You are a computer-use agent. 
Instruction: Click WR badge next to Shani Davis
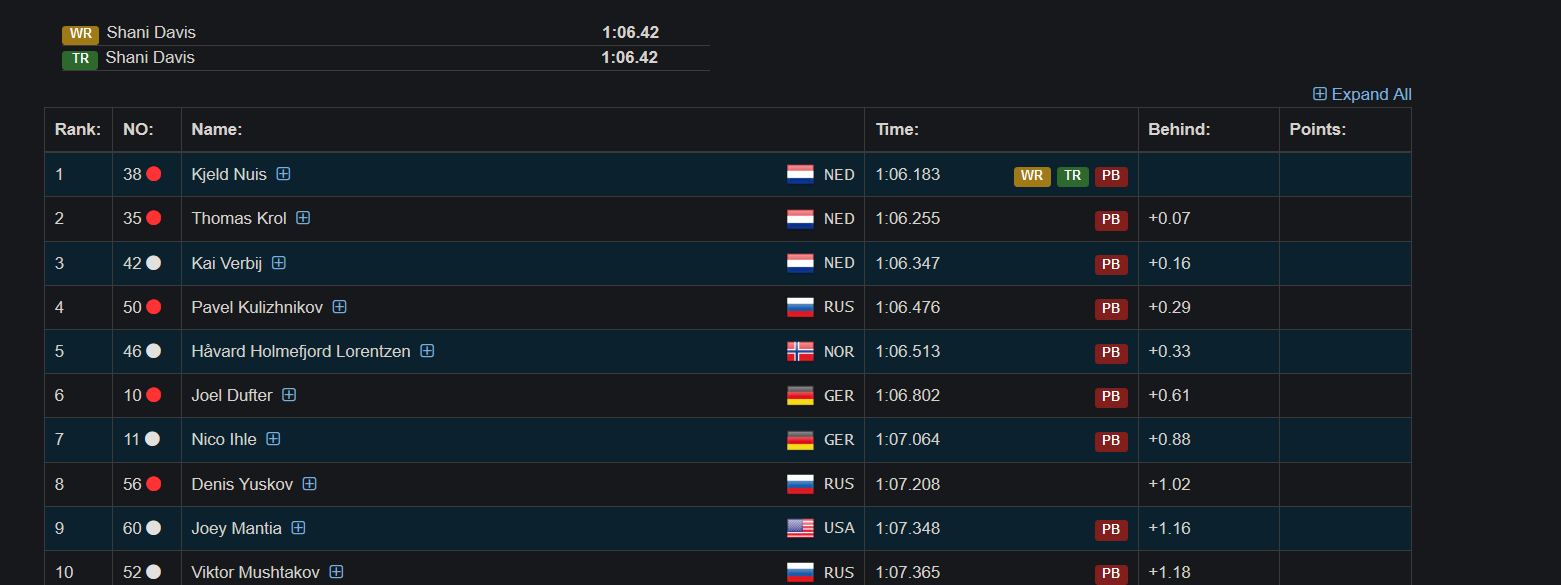point(80,34)
